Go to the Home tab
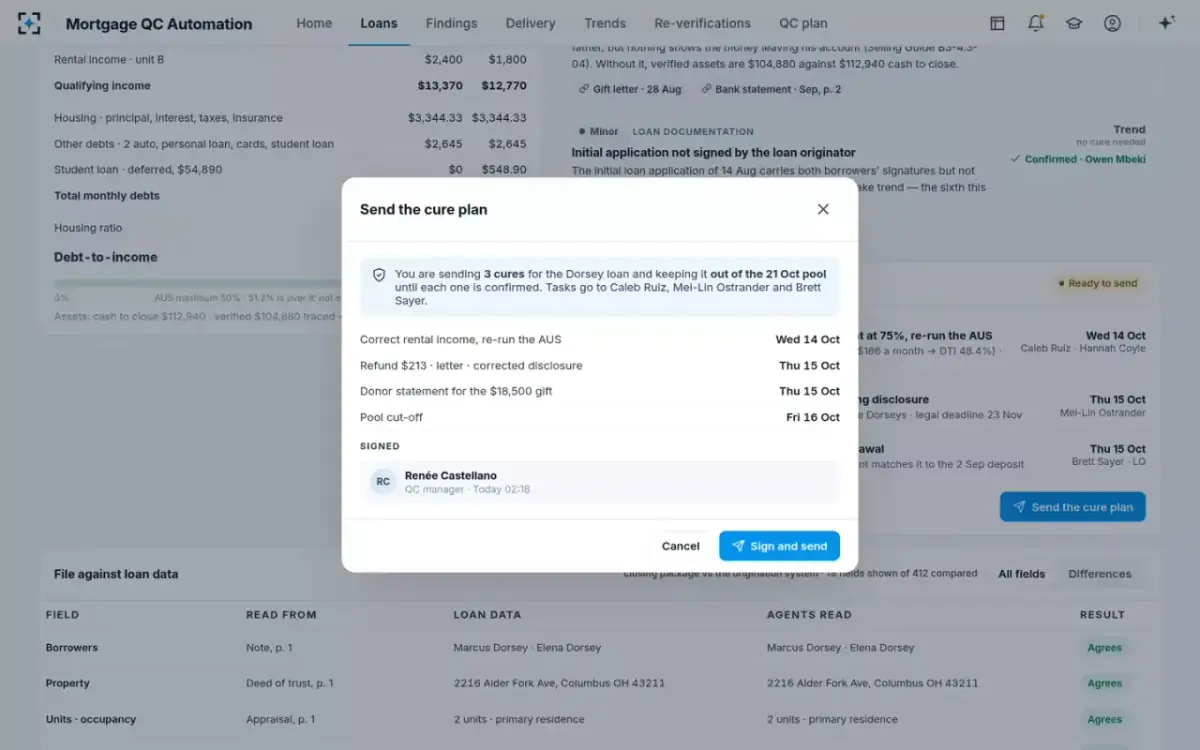Image resolution: width=1200 pixels, height=750 pixels. click(314, 23)
